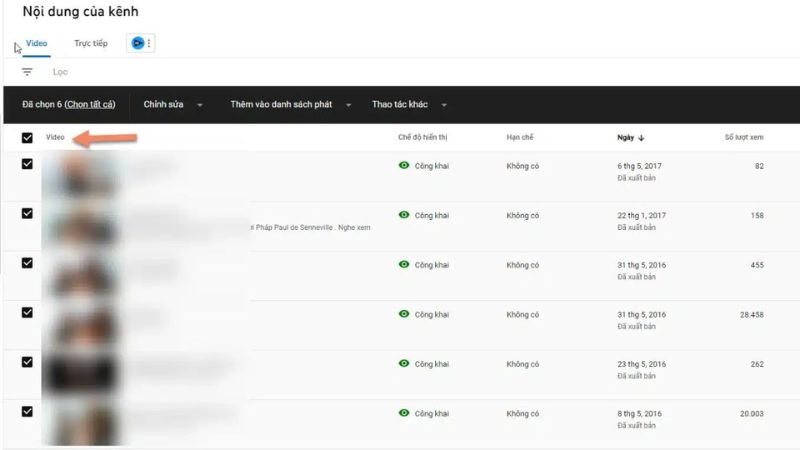Click green eye icon for 82-view video
The image size is (800, 450).
404,165
